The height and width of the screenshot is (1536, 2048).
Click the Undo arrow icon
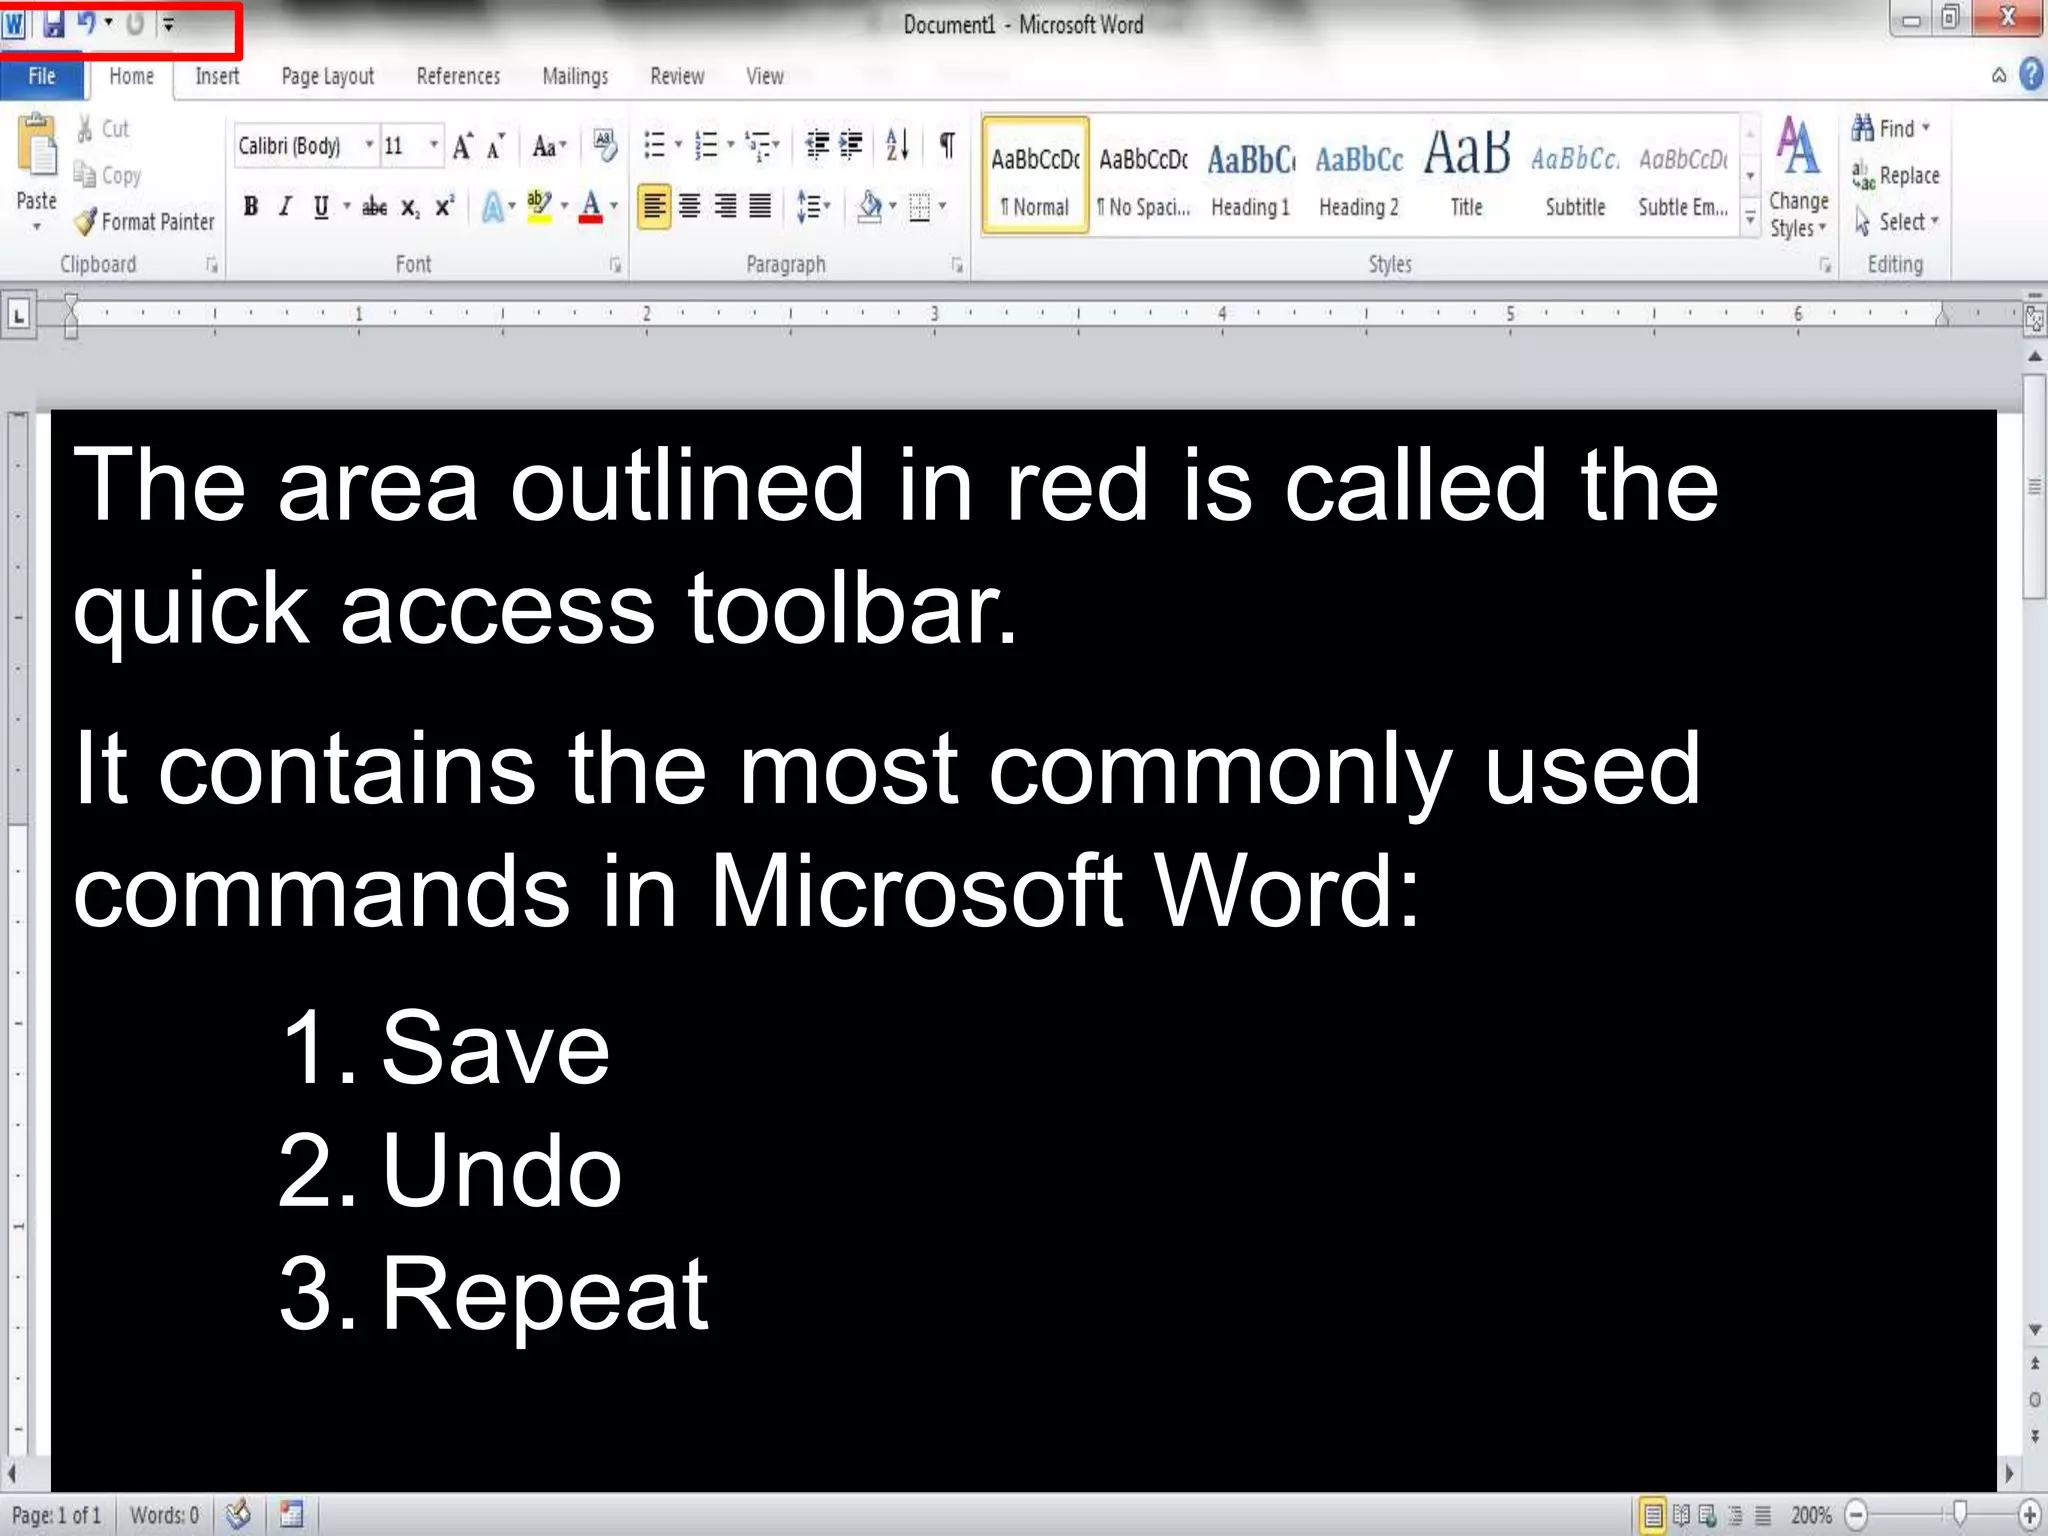click(x=87, y=23)
